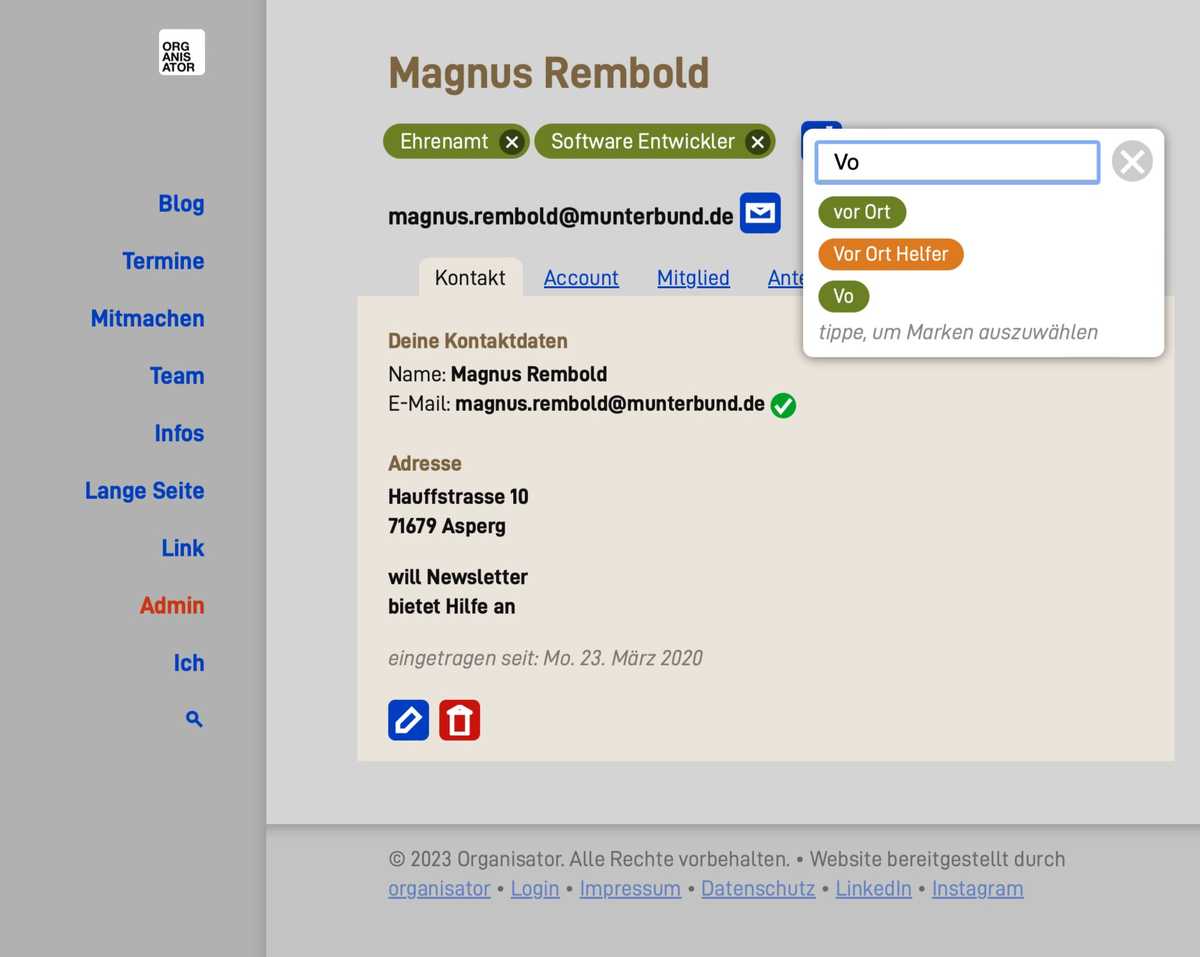This screenshot has width=1200, height=957.
Task: Delete contact with the red trash icon
Action: click(459, 720)
